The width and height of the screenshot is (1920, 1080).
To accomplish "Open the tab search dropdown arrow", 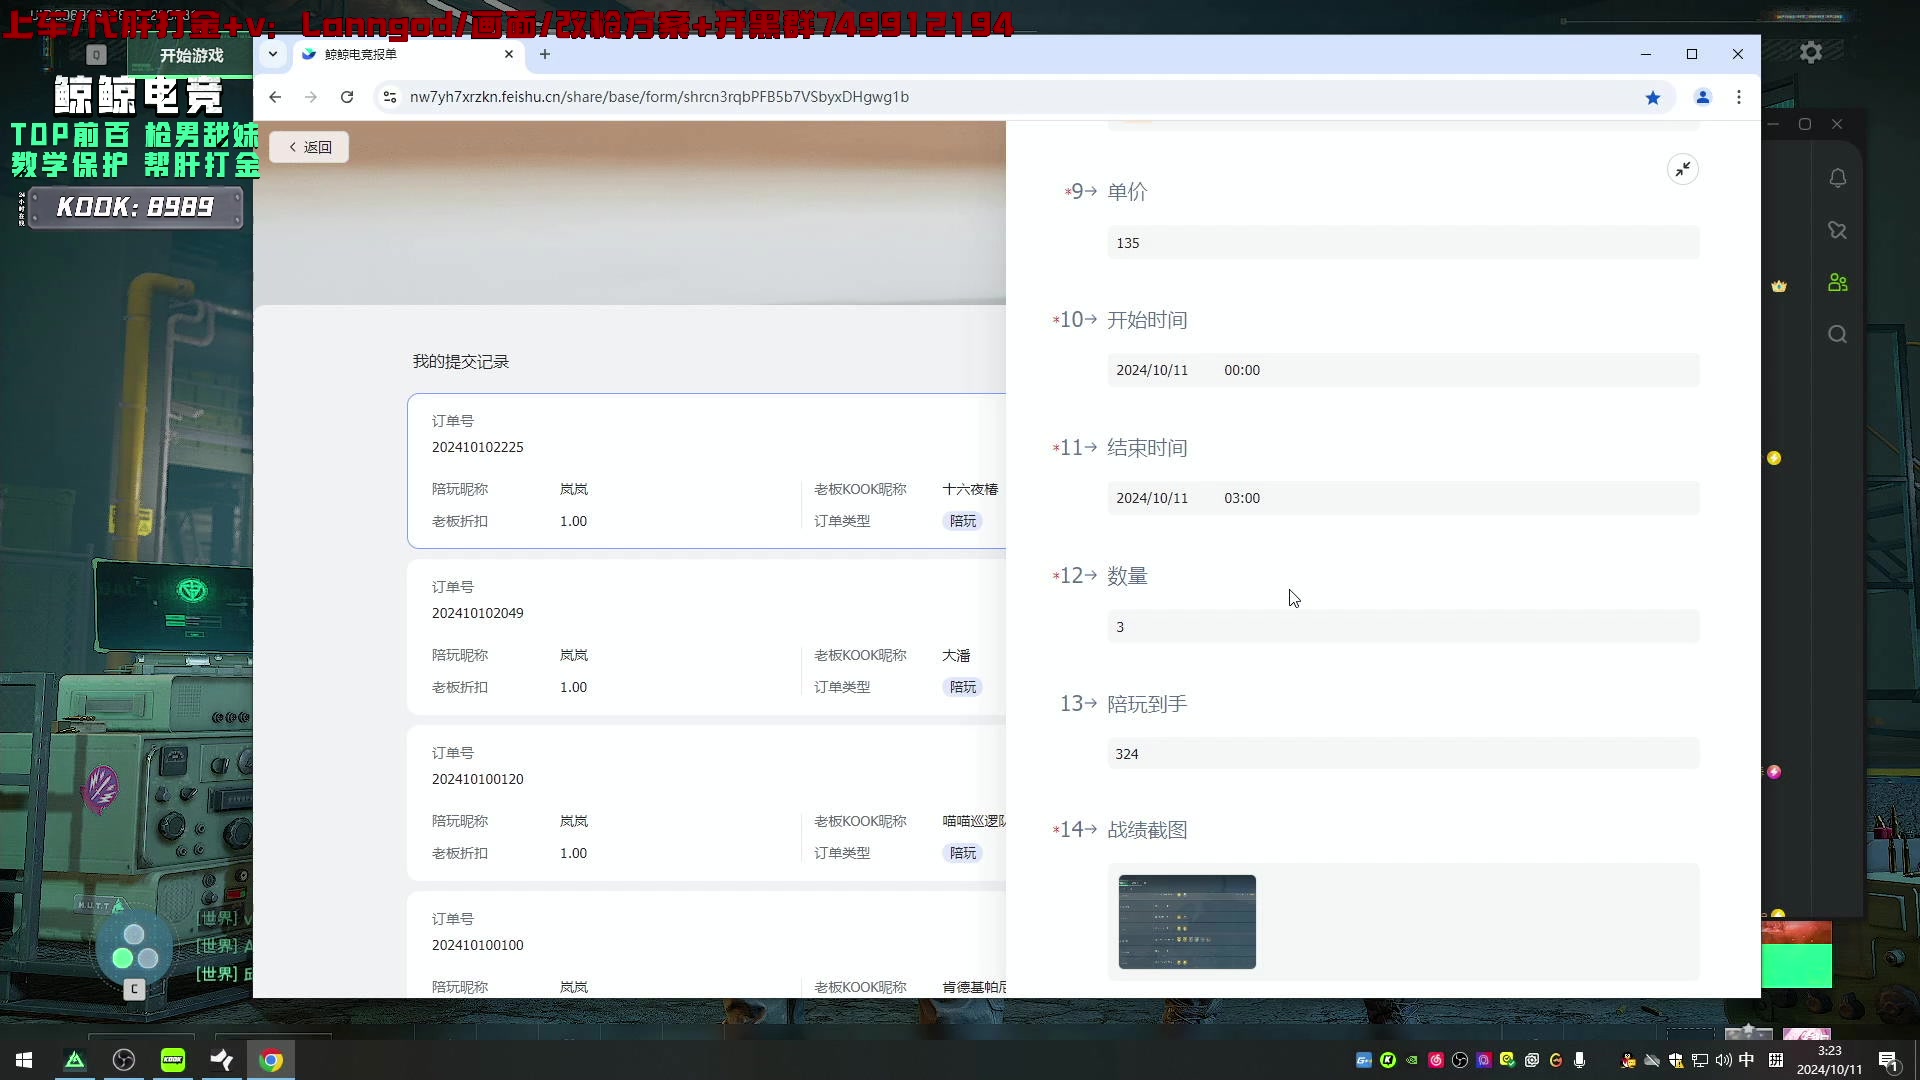I will 273,54.
